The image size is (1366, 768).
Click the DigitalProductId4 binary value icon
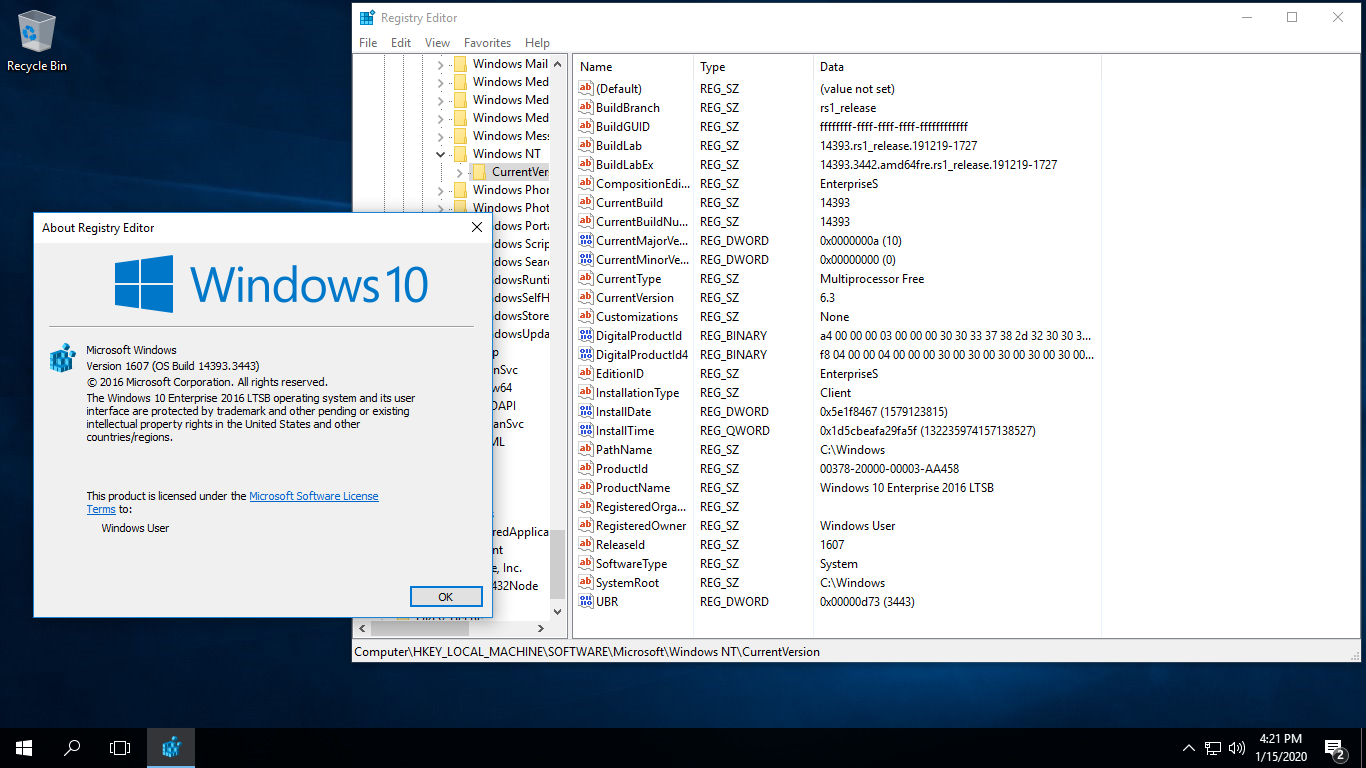[x=586, y=355]
